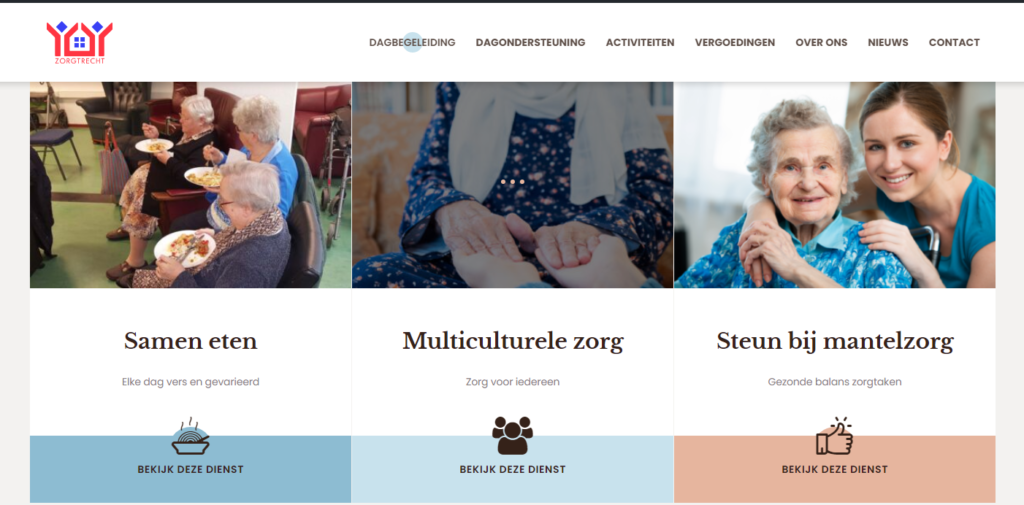Click Bekijk deze dienst under Steun bij mantelzorg

835,470
